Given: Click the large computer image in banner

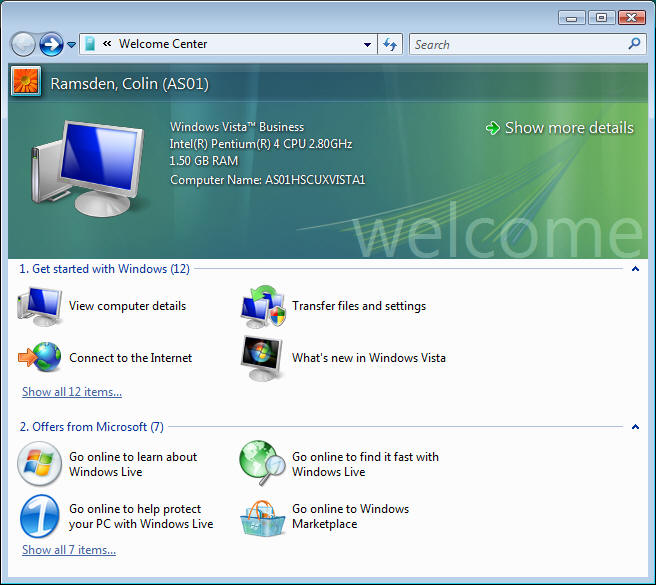Looking at the screenshot, I should click(88, 168).
